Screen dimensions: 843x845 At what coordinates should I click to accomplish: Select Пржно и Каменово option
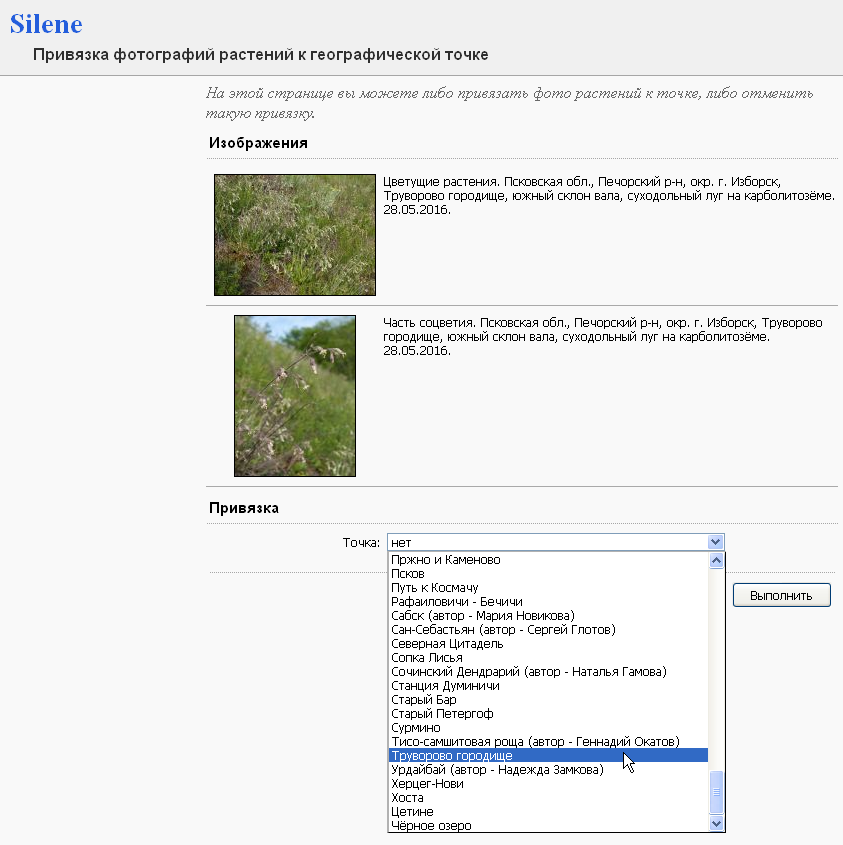tap(446, 560)
